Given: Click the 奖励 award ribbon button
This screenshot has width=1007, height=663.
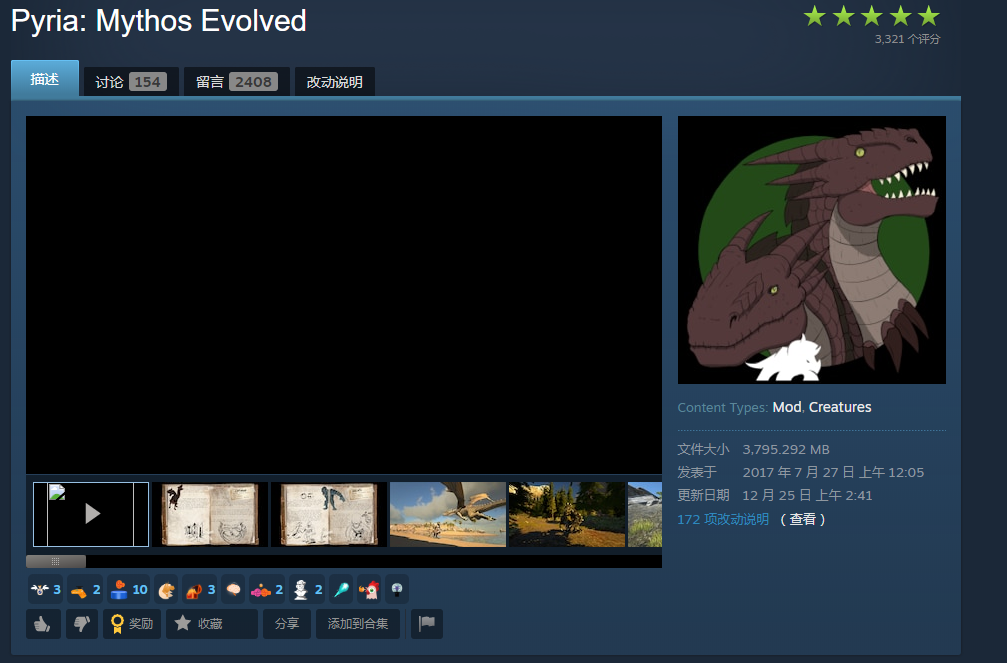Looking at the screenshot, I should (x=132, y=624).
